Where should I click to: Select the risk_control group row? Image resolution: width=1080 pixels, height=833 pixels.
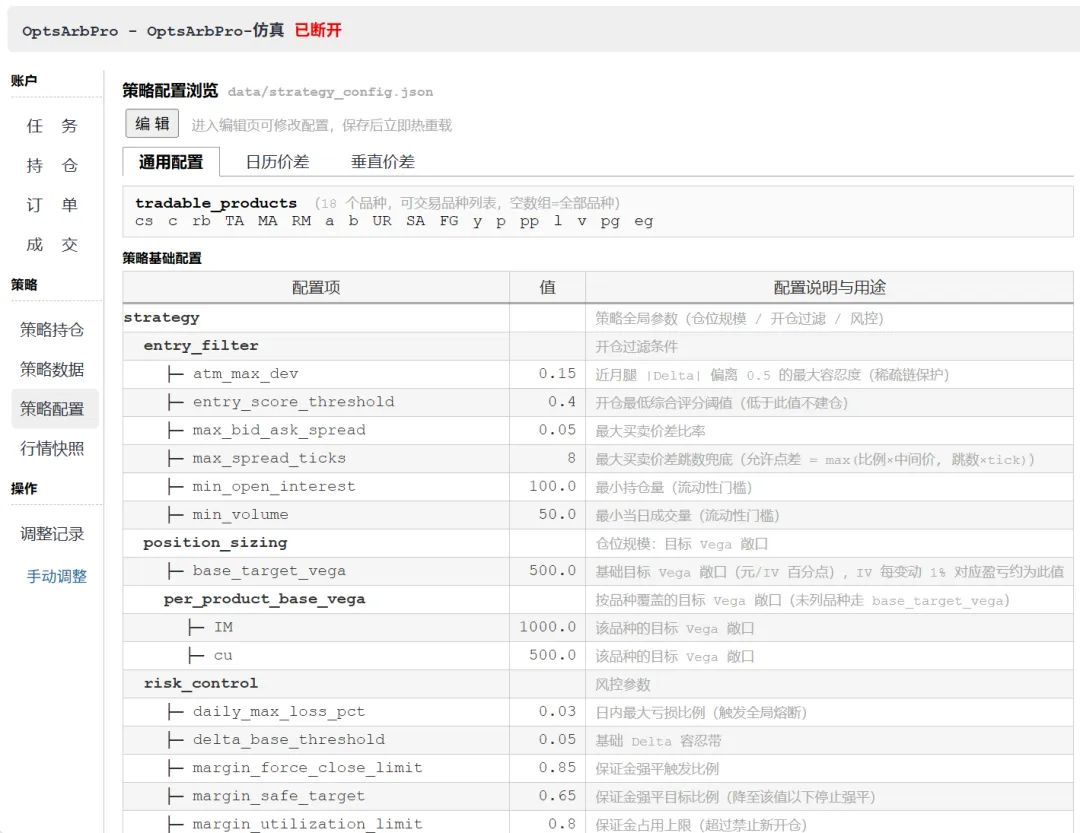pyautogui.click(x=598, y=683)
